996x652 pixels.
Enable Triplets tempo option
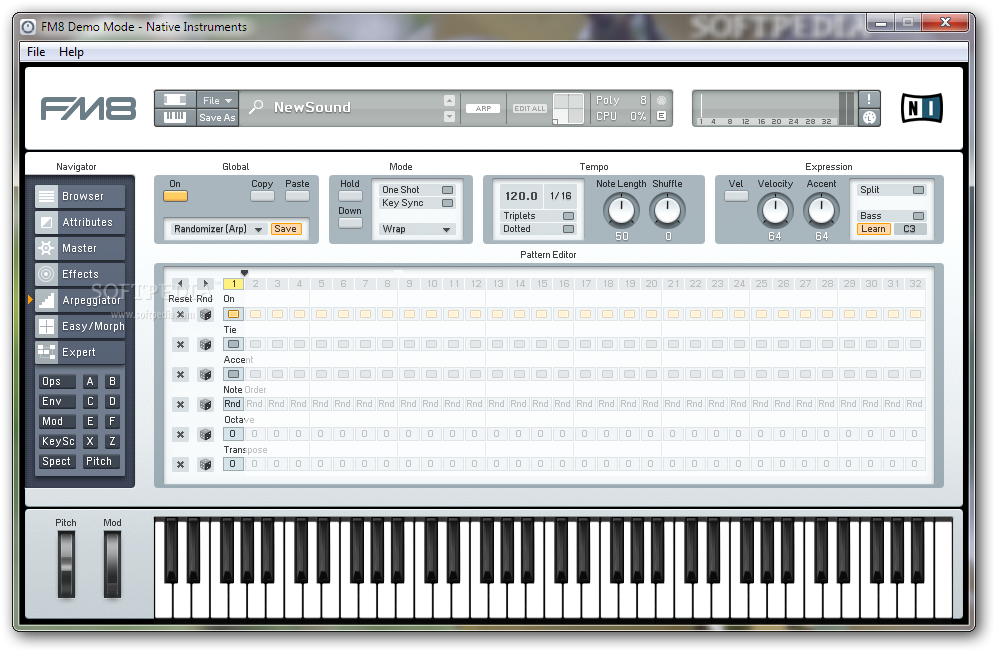[x=569, y=216]
